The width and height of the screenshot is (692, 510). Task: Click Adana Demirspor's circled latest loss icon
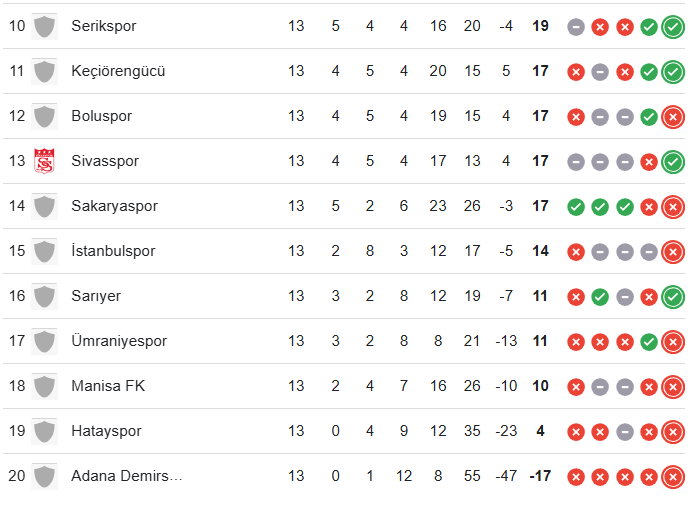click(x=673, y=477)
